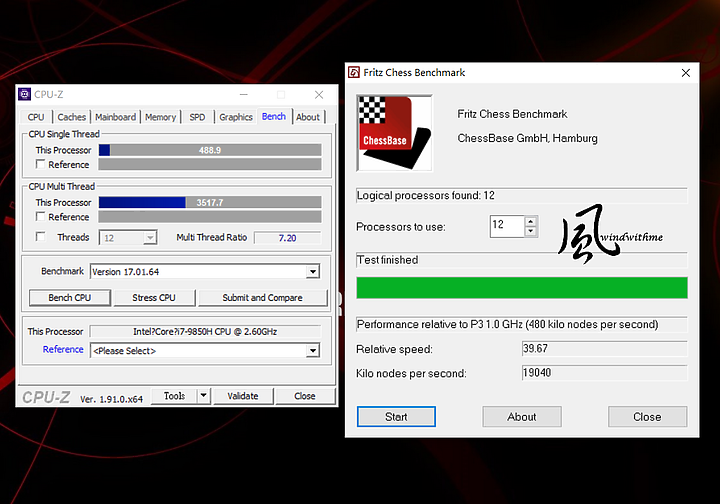This screenshot has width=720, height=504.
Task: Switch to the Caches tab
Action: pyautogui.click(x=72, y=117)
